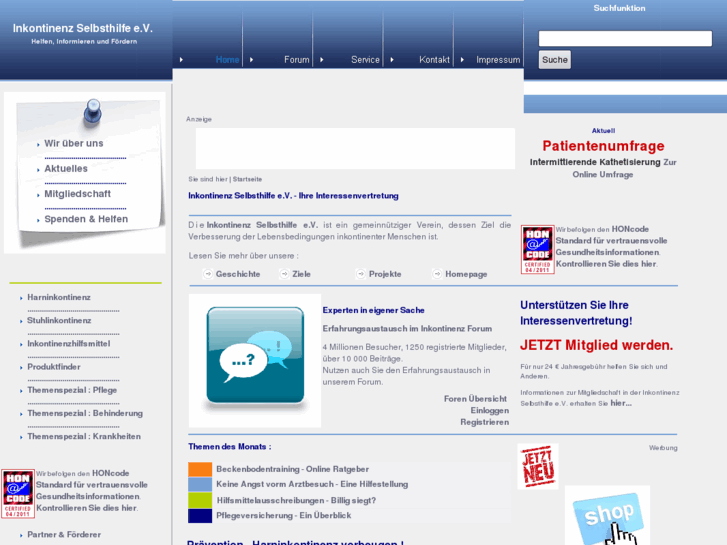This screenshot has height=545, width=727.
Task: Open the Service navigation item
Action: tap(365, 60)
